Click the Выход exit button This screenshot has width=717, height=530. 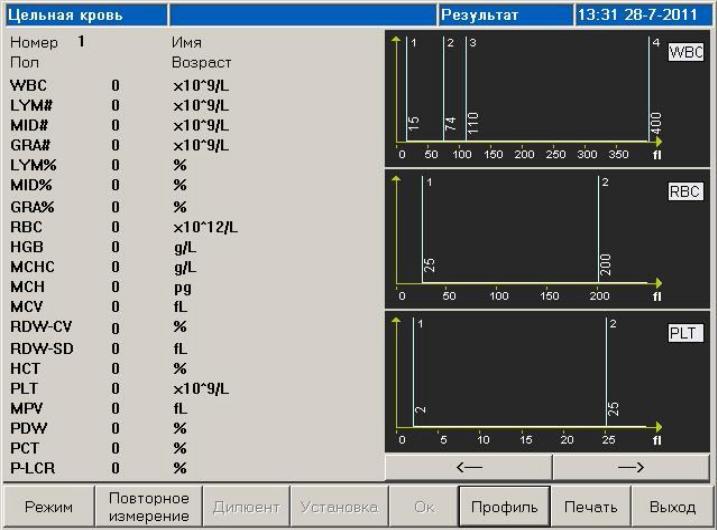(x=672, y=507)
